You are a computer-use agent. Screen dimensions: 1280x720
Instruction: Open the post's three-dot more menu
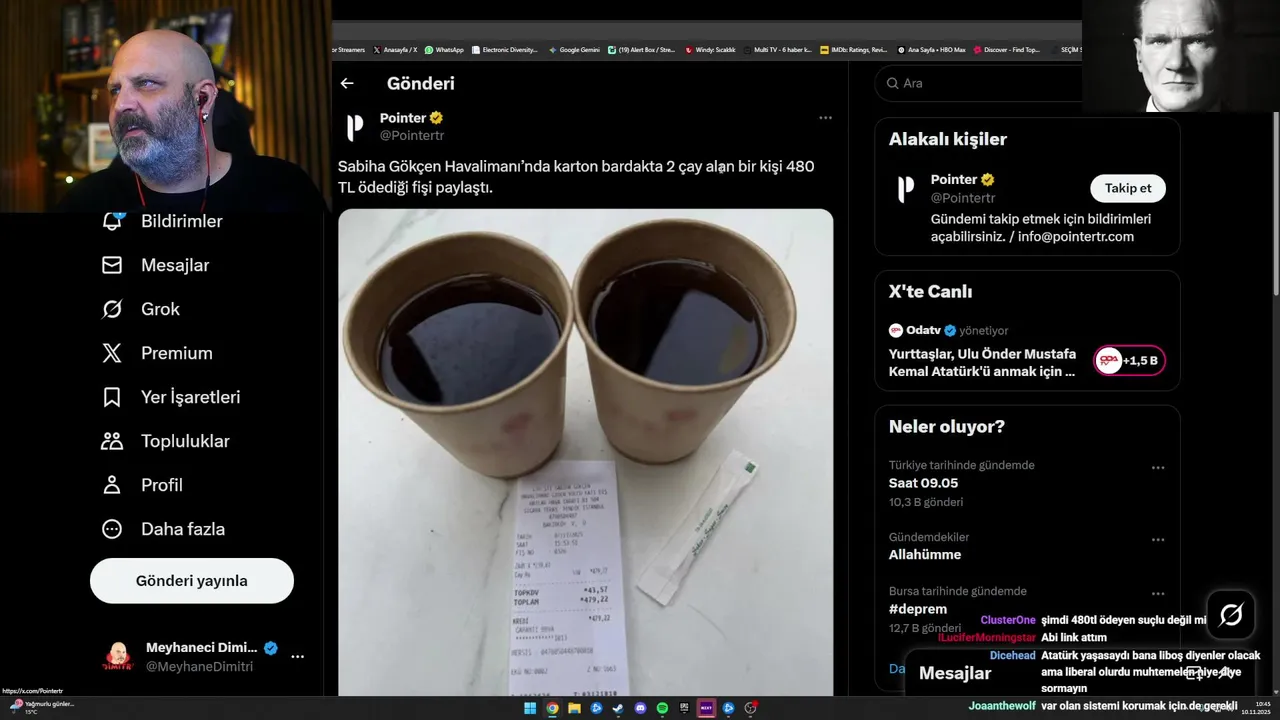825,118
